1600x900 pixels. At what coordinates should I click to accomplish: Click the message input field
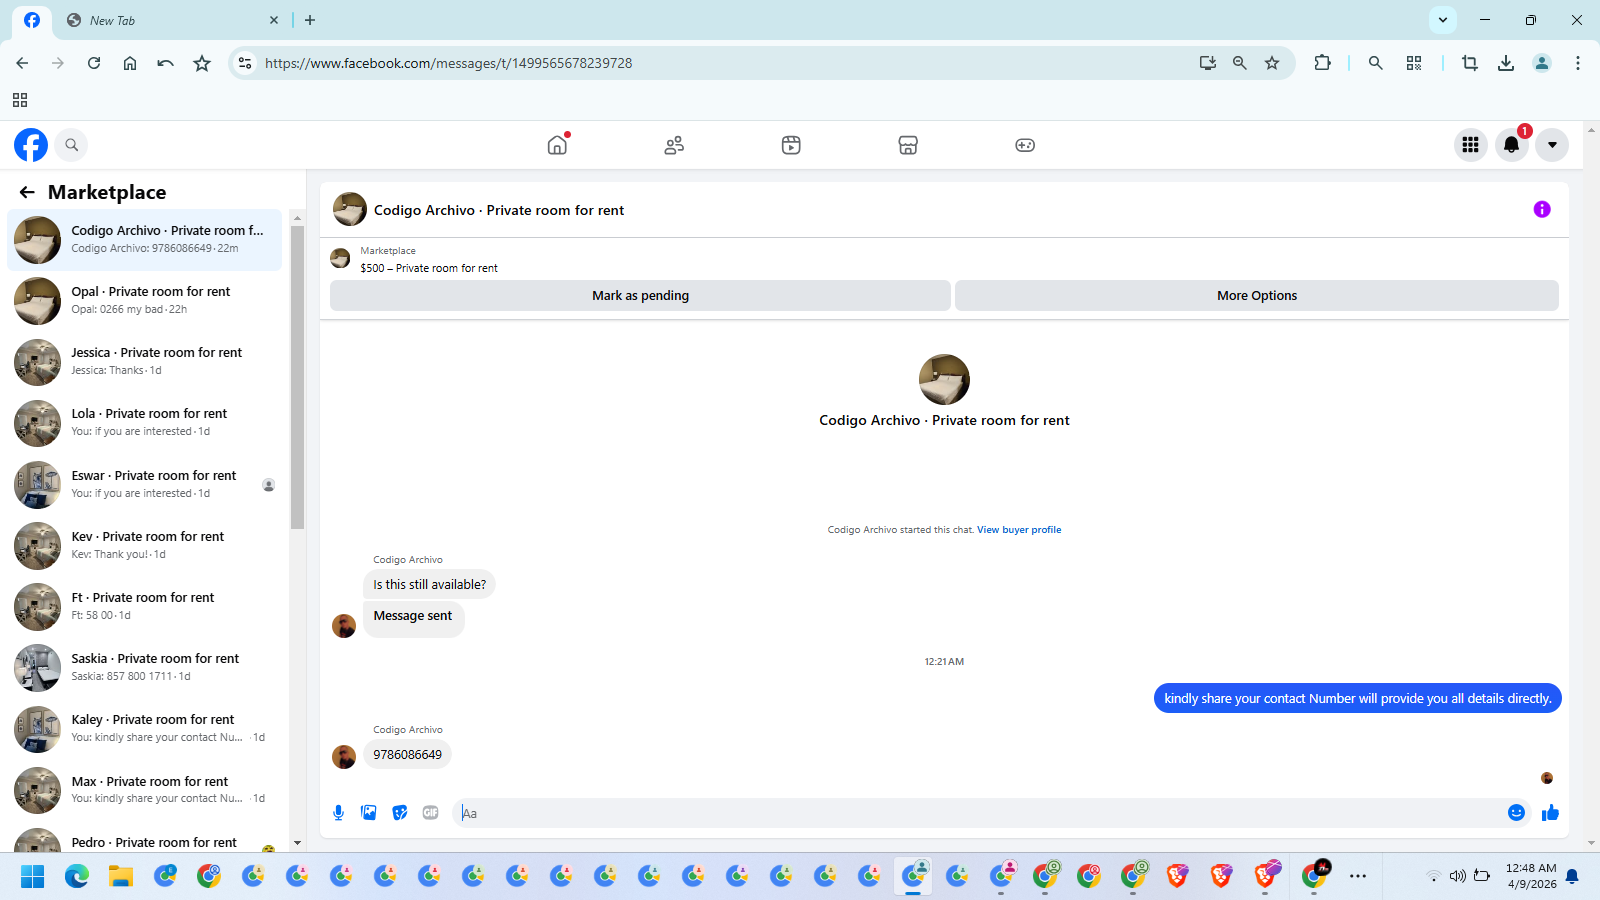click(980, 813)
